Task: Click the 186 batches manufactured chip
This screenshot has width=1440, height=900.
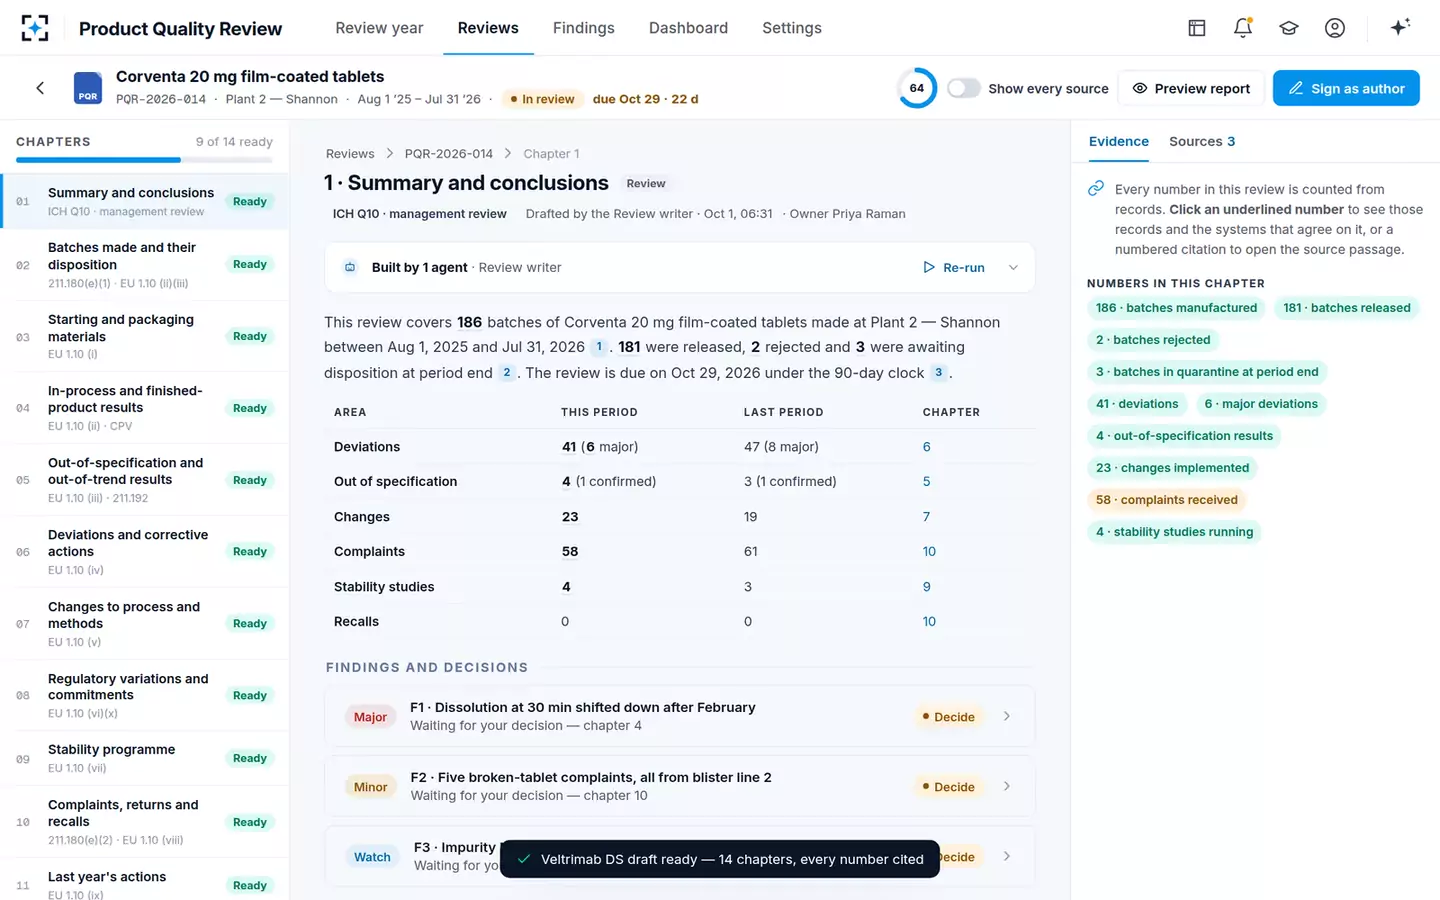Action: click(x=1176, y=308)
